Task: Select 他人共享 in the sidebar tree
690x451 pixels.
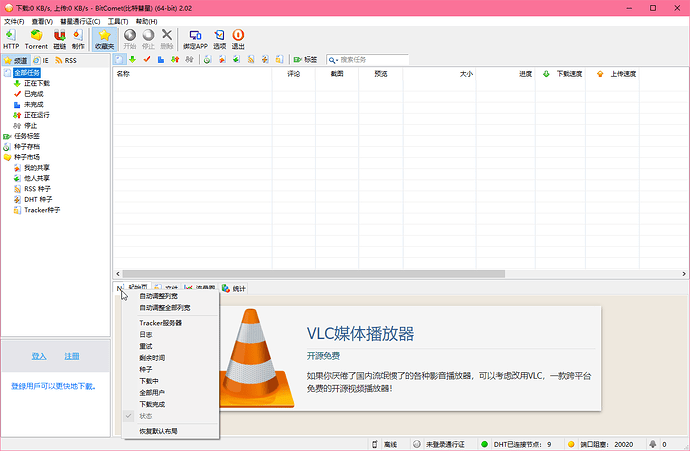Action: [37, 178]
